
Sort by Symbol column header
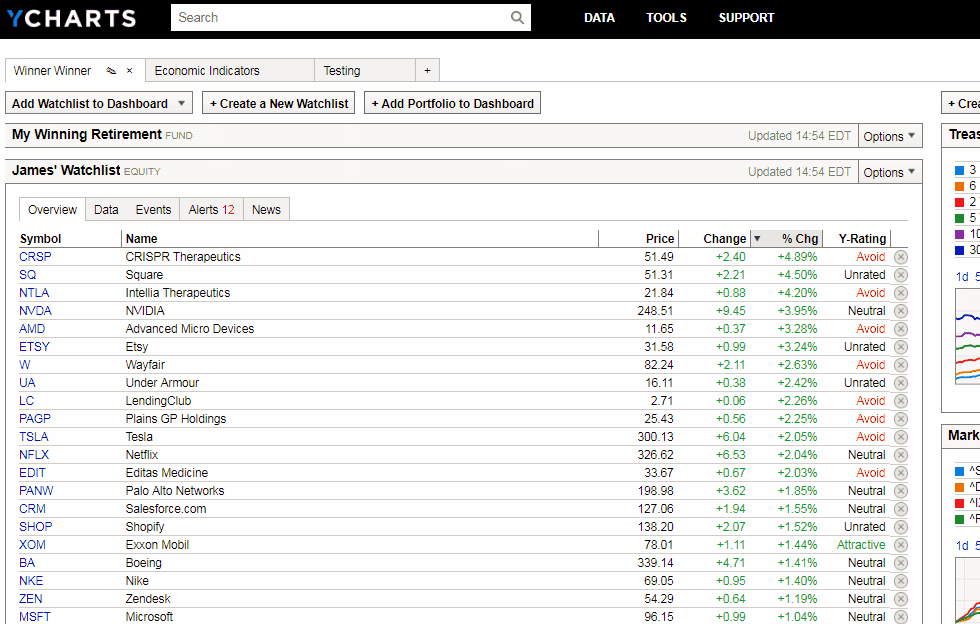(x=40, y=238)
